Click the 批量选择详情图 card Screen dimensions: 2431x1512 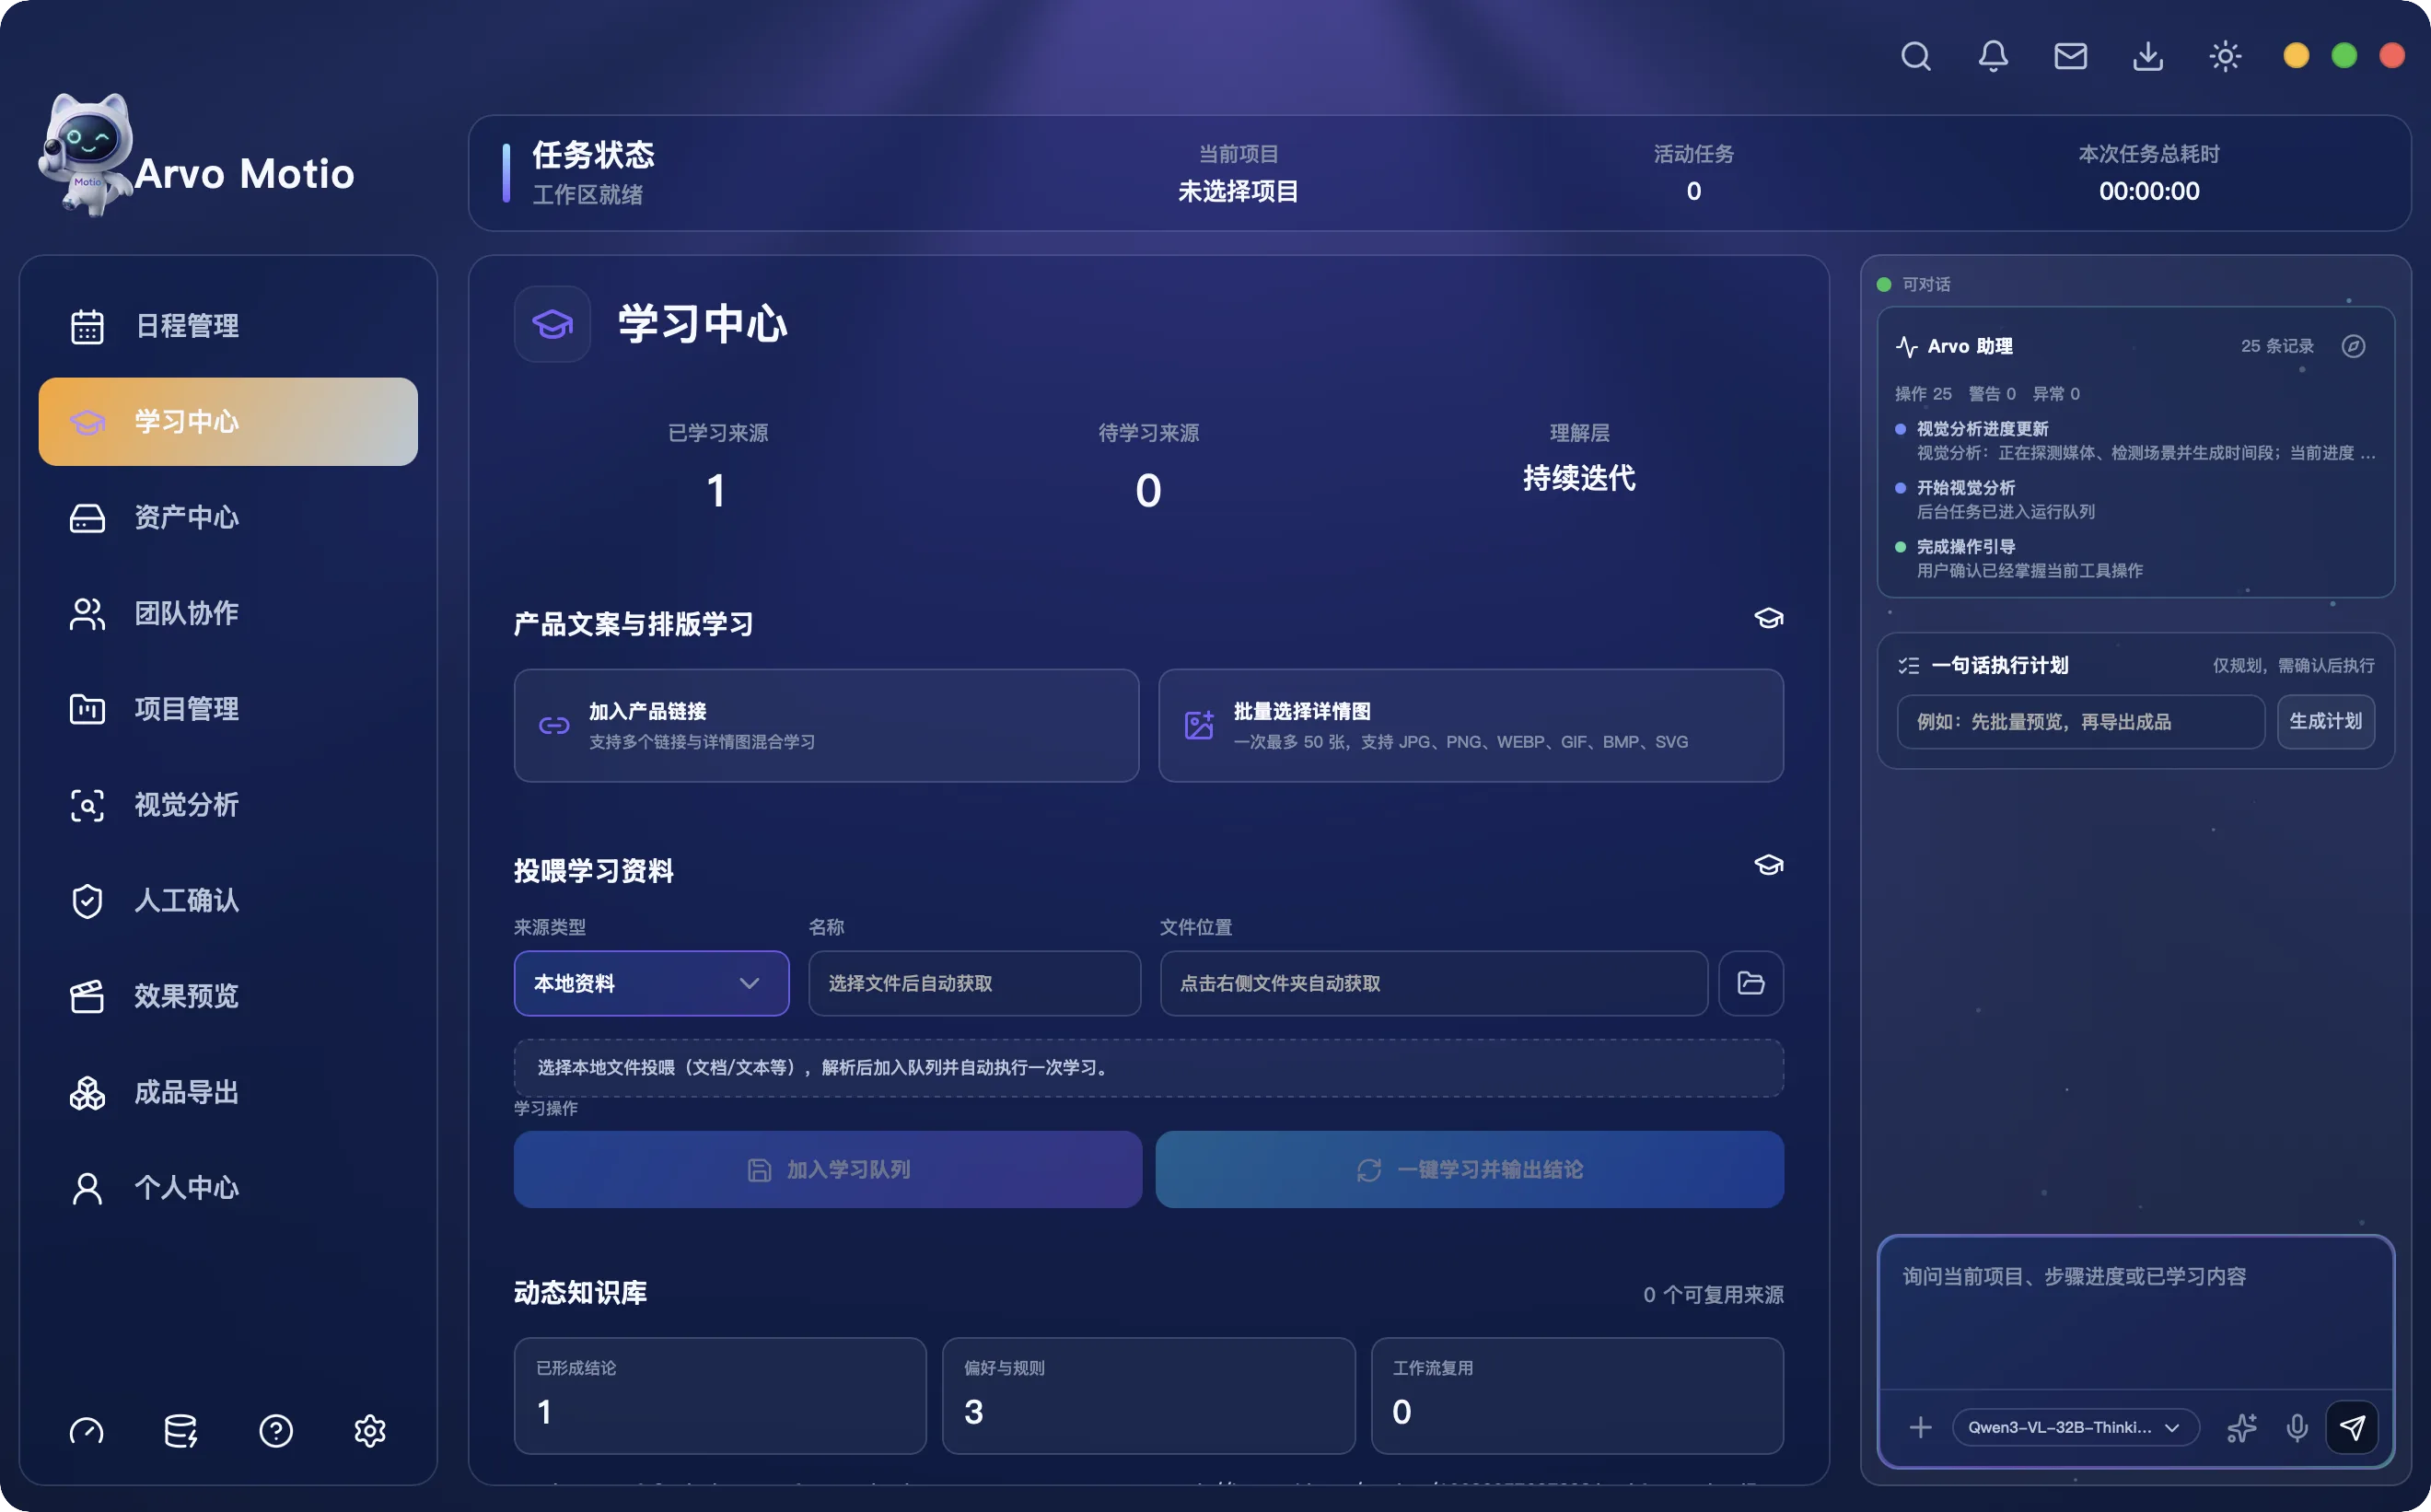tap(1470, 725)
